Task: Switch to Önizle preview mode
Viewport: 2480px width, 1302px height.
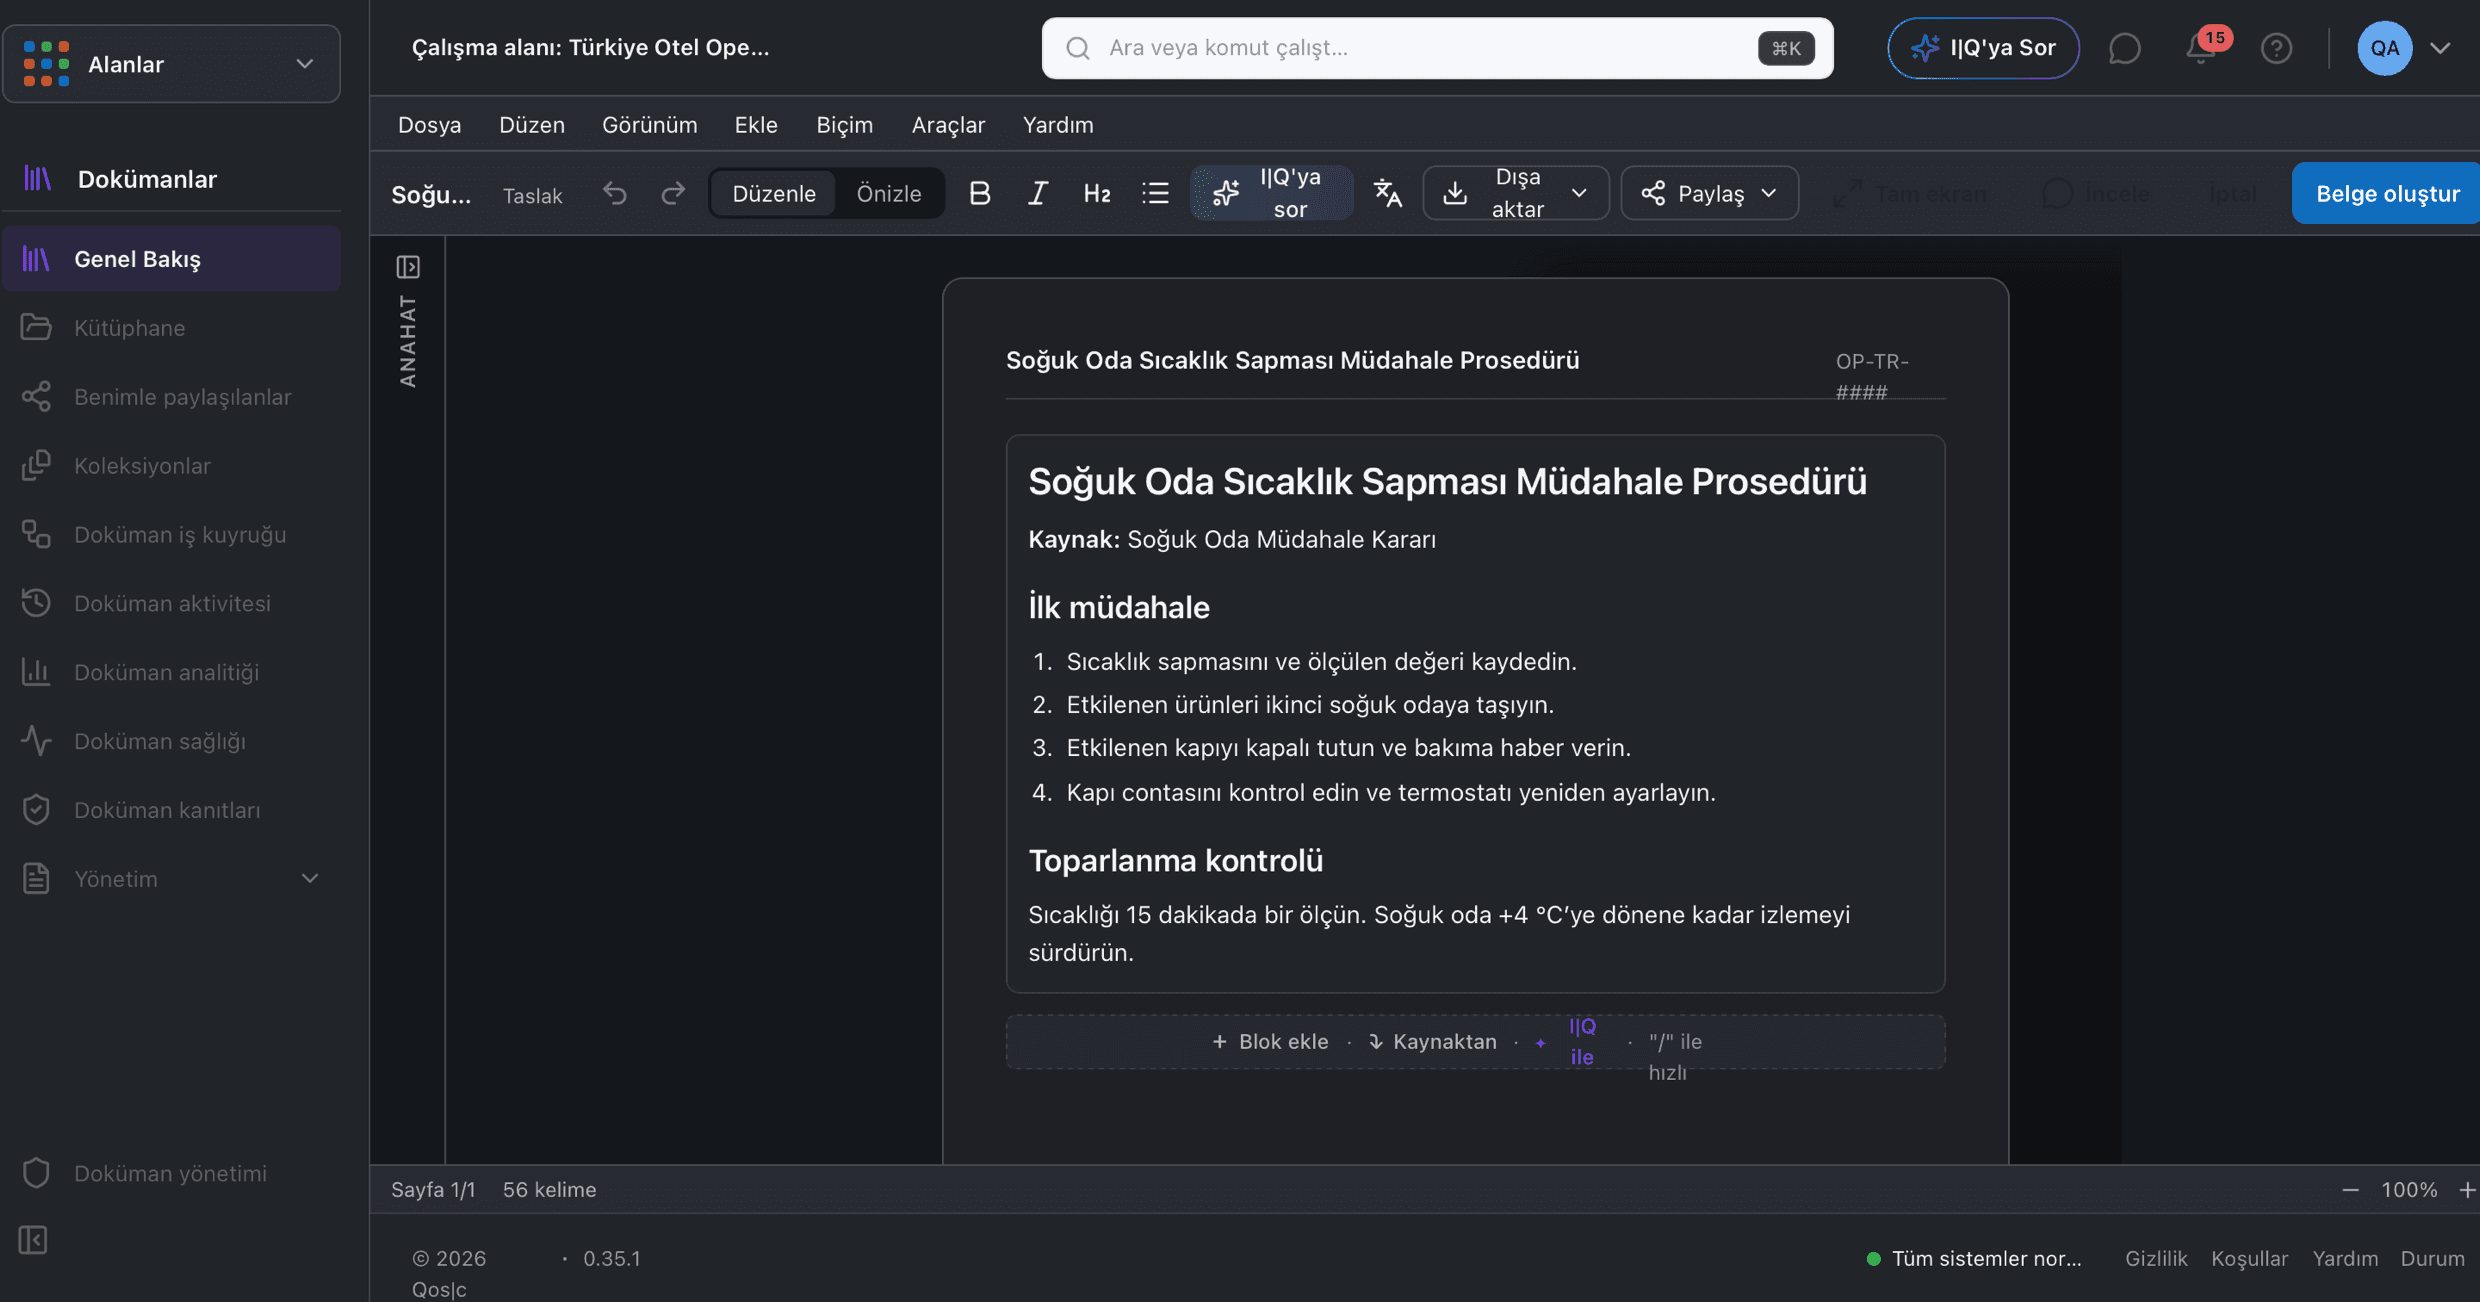Action: pos(889,193)
